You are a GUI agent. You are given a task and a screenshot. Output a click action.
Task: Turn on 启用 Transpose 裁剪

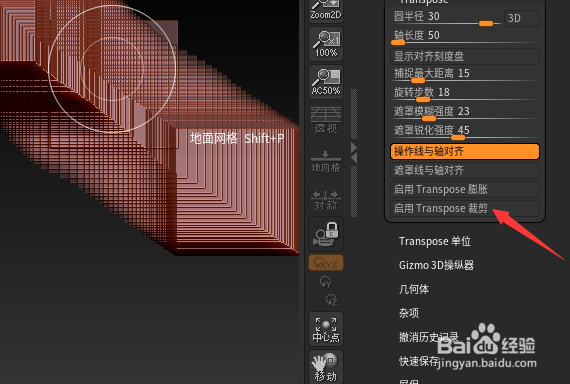[x=465, y=208]
